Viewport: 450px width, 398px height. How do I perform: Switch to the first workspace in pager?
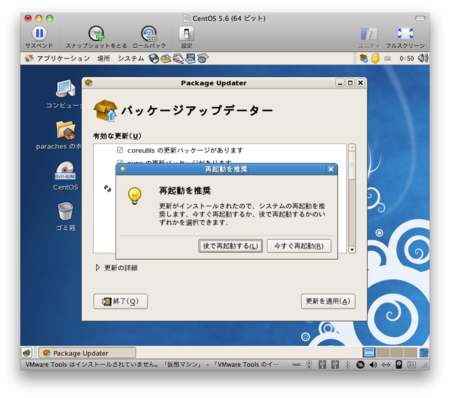point(369,353)
